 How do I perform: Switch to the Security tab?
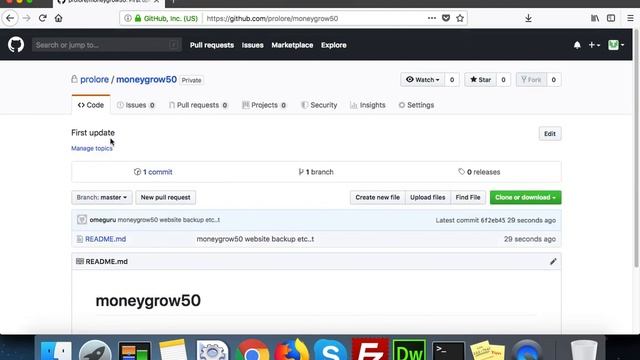319,105
